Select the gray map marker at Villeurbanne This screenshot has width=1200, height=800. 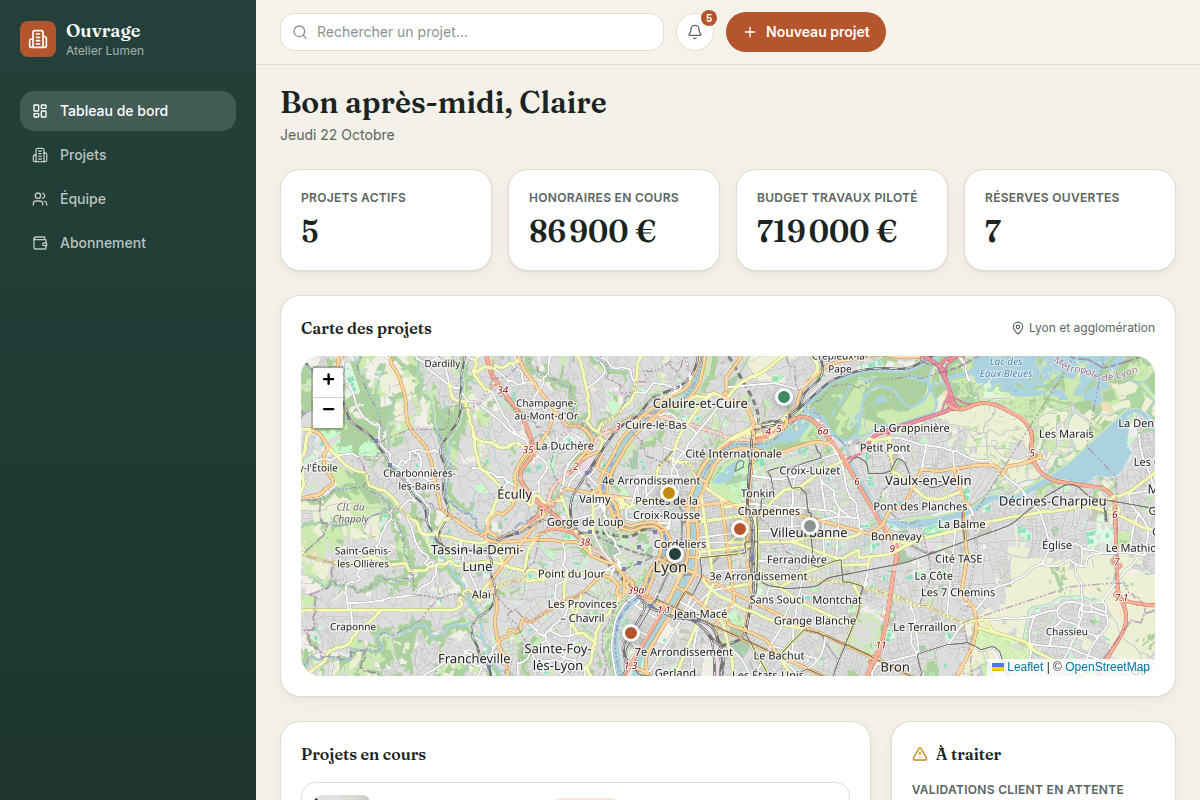(x=810, y=525)
